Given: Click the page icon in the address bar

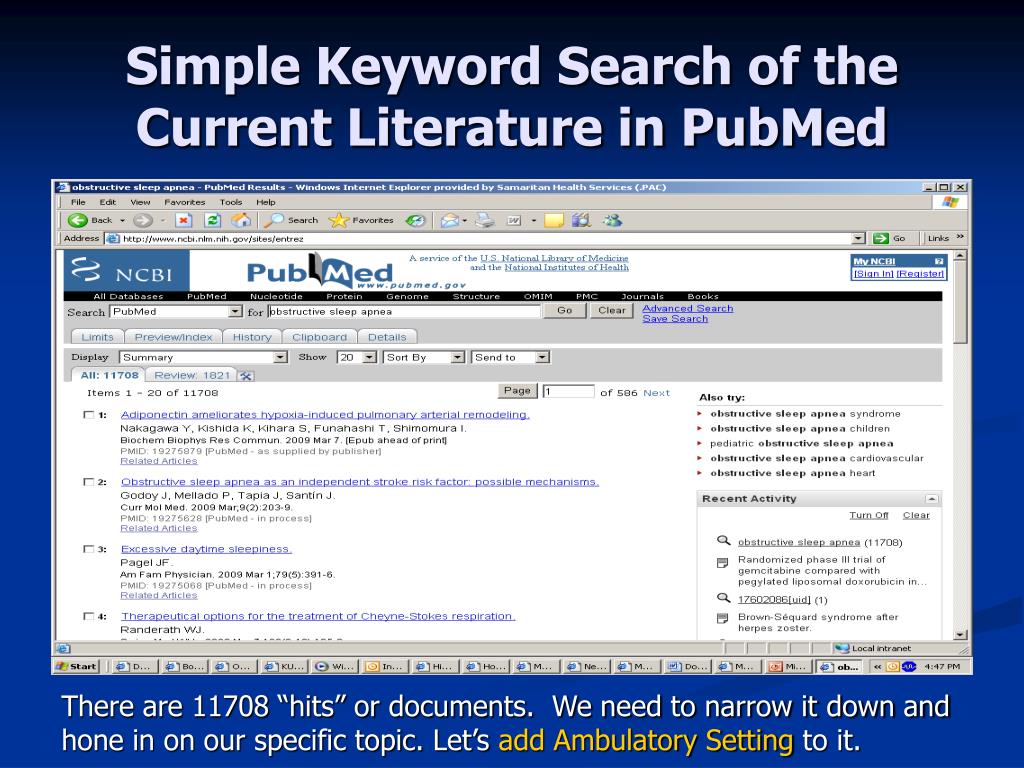Looking at the screenshot, I should pos(113,238).
